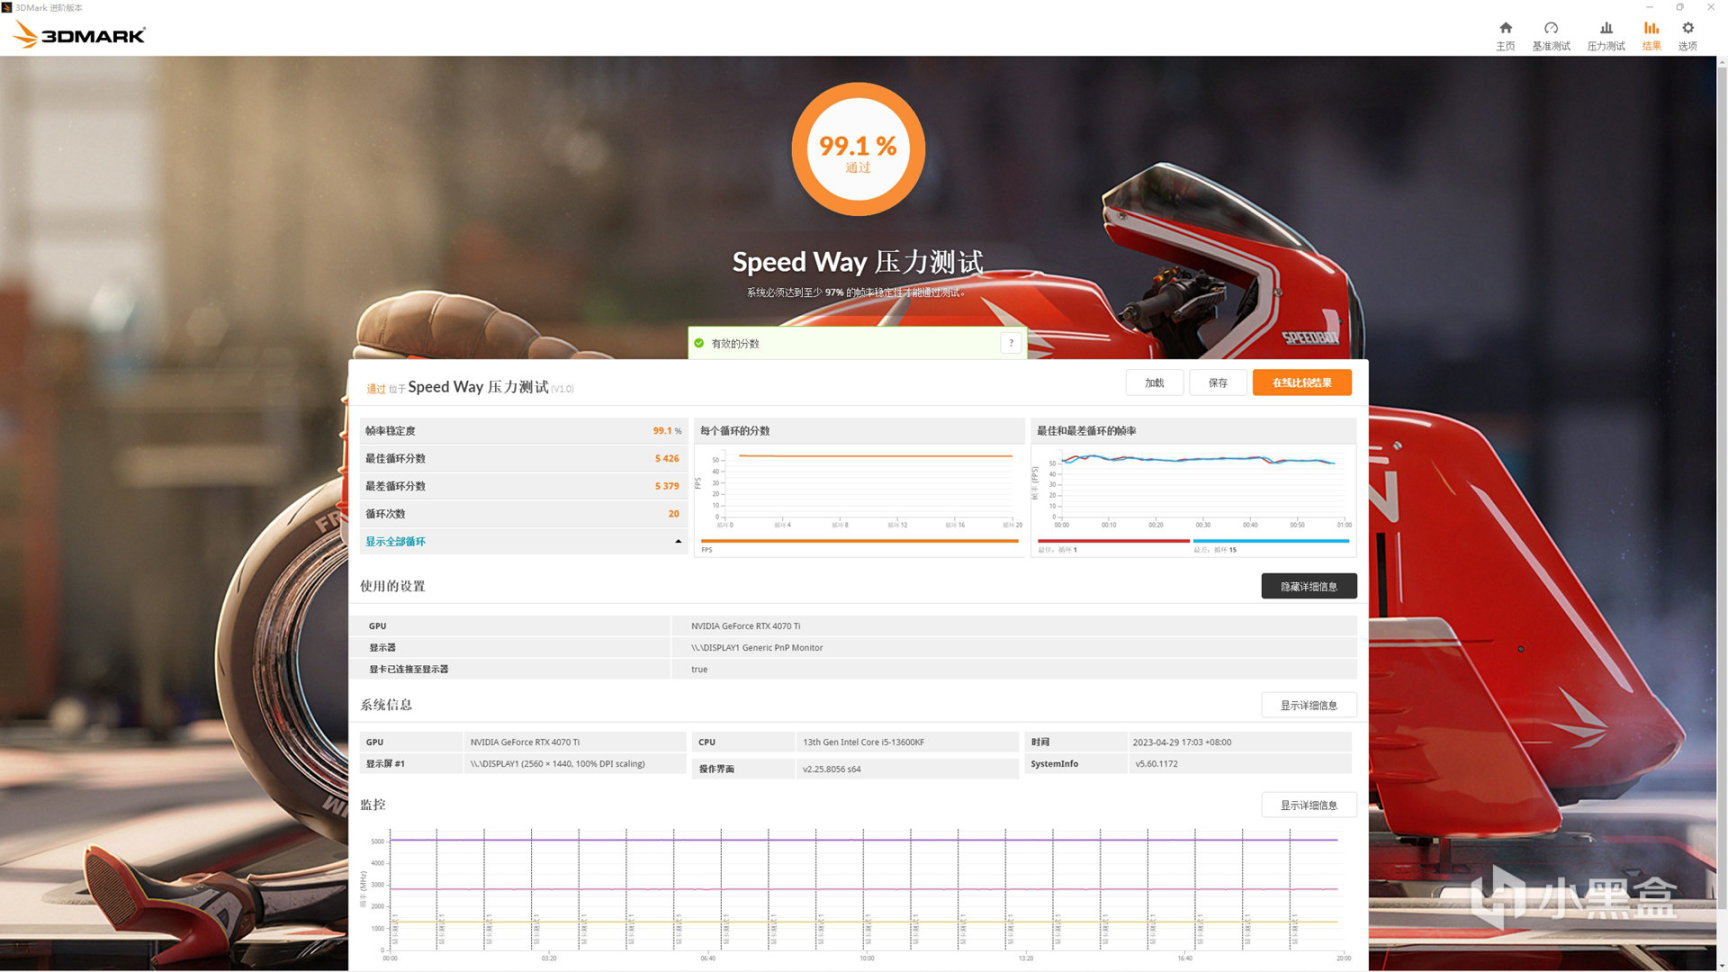The width and height of the screenshot is (1728, 972).
Task: Click the orange 在线比较结果 button
Action: tap(1301, 382)
